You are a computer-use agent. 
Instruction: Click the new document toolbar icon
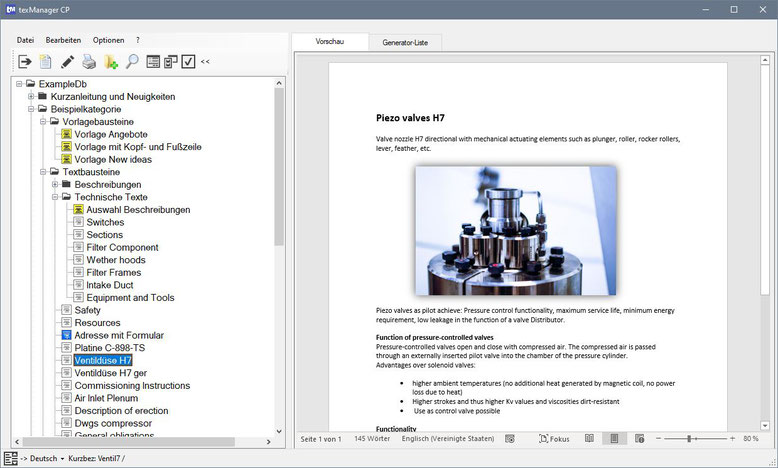pos(46,62)
